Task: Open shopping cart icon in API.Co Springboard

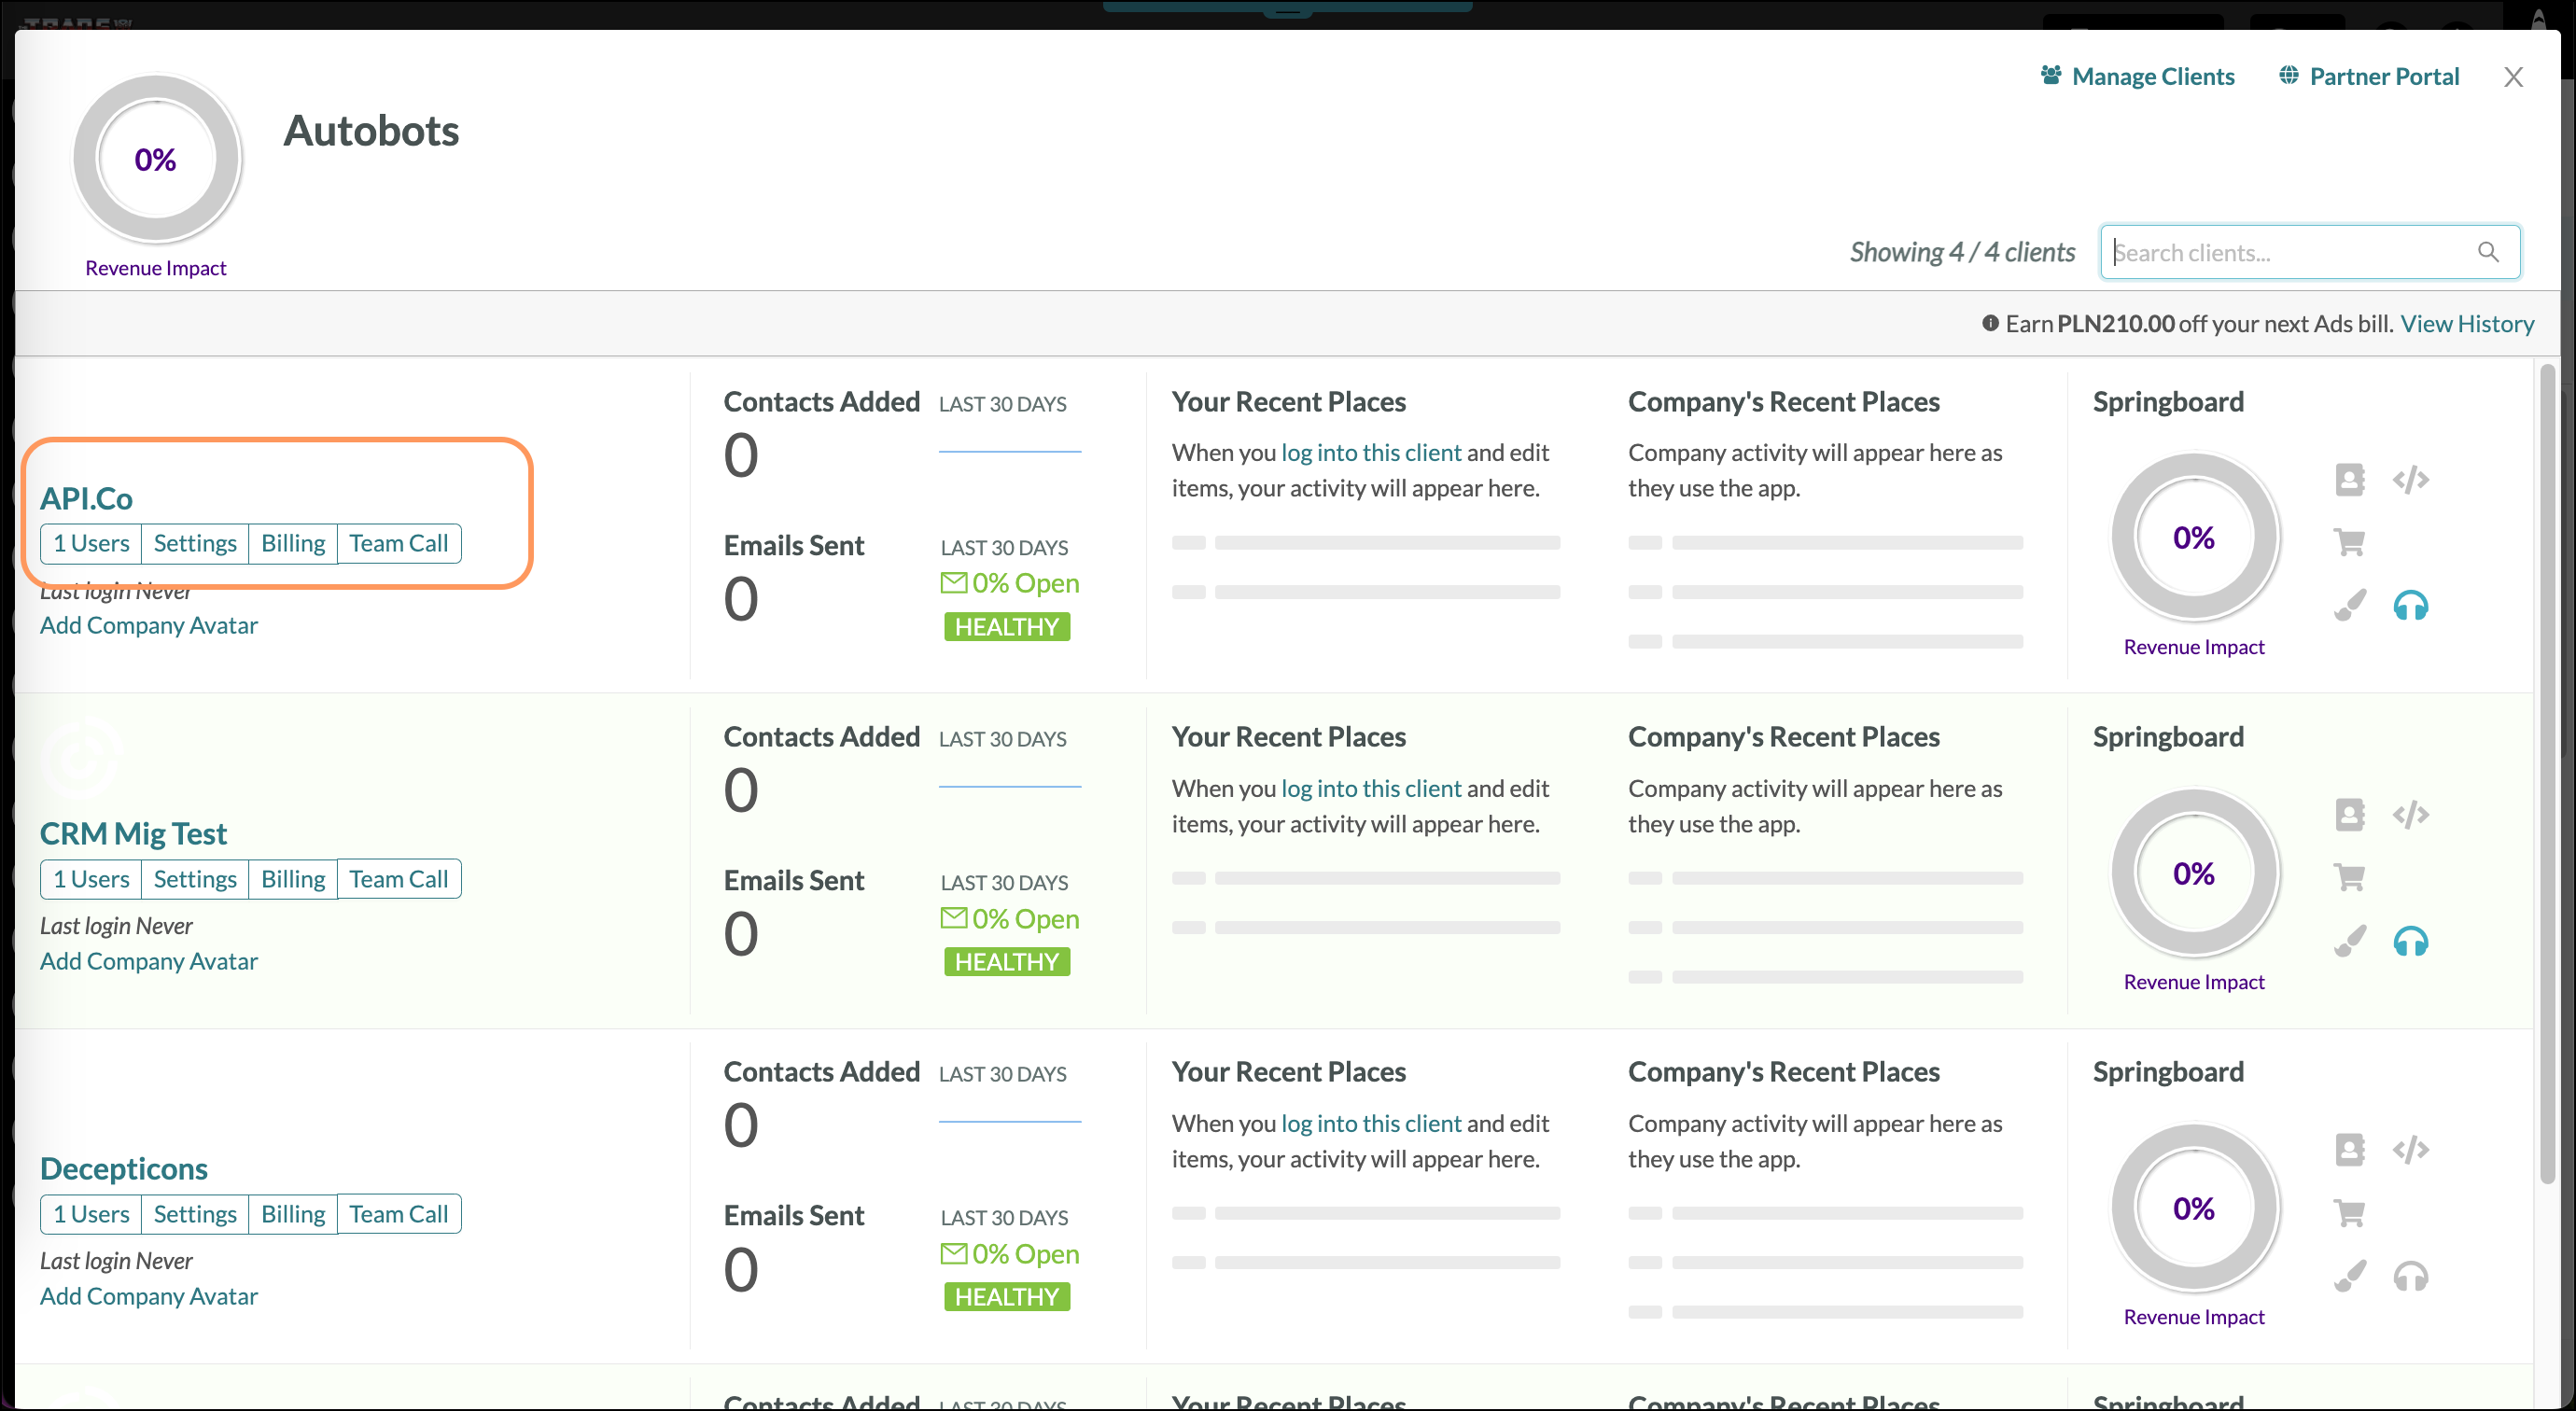Action: click(x=2350, y=542)
